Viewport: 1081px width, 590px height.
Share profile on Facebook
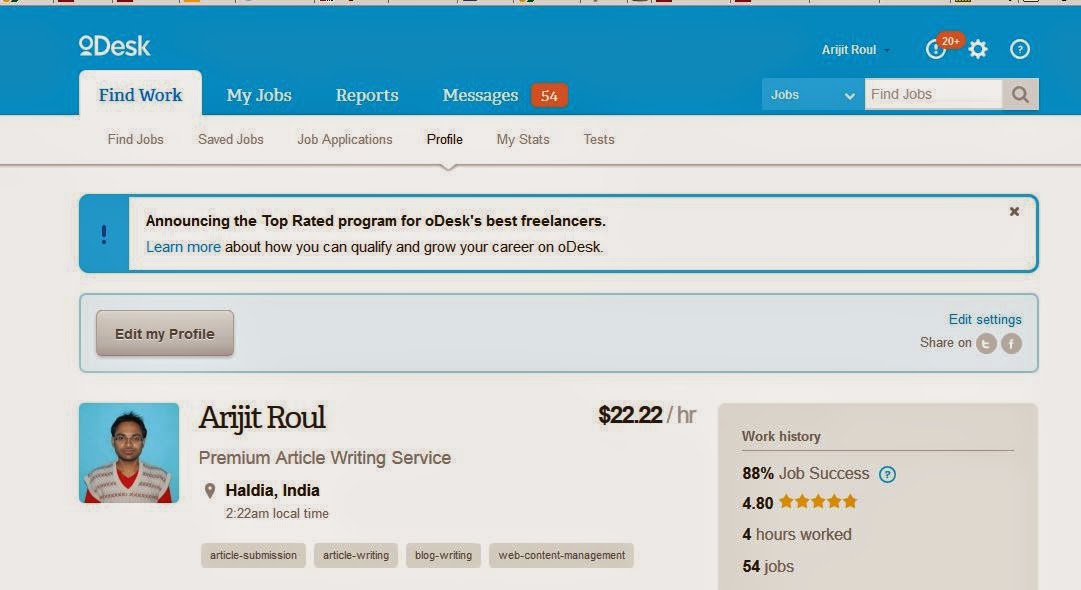coord(1011,343)
